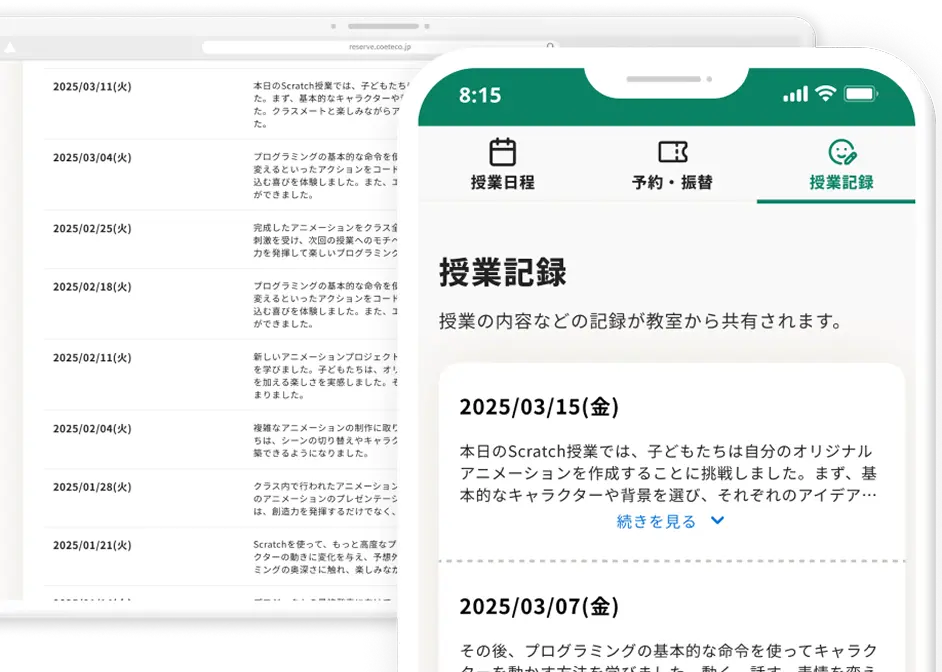
Task: Click the 8:15 clock in status bar
Action: pyautogui.click(x=479, y=95)
